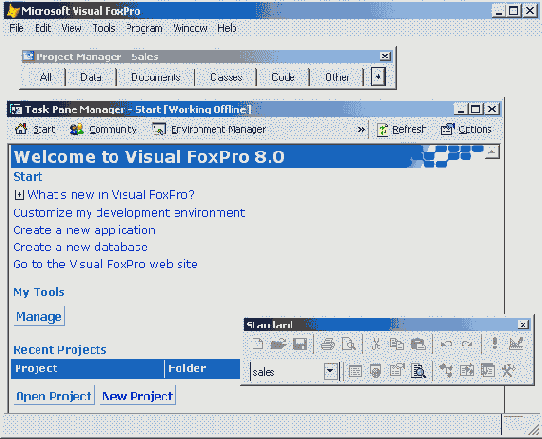Click What's new in Visual FoxPro link
Image resolution: width=542 pixels, height=439 pixels.
111,195
